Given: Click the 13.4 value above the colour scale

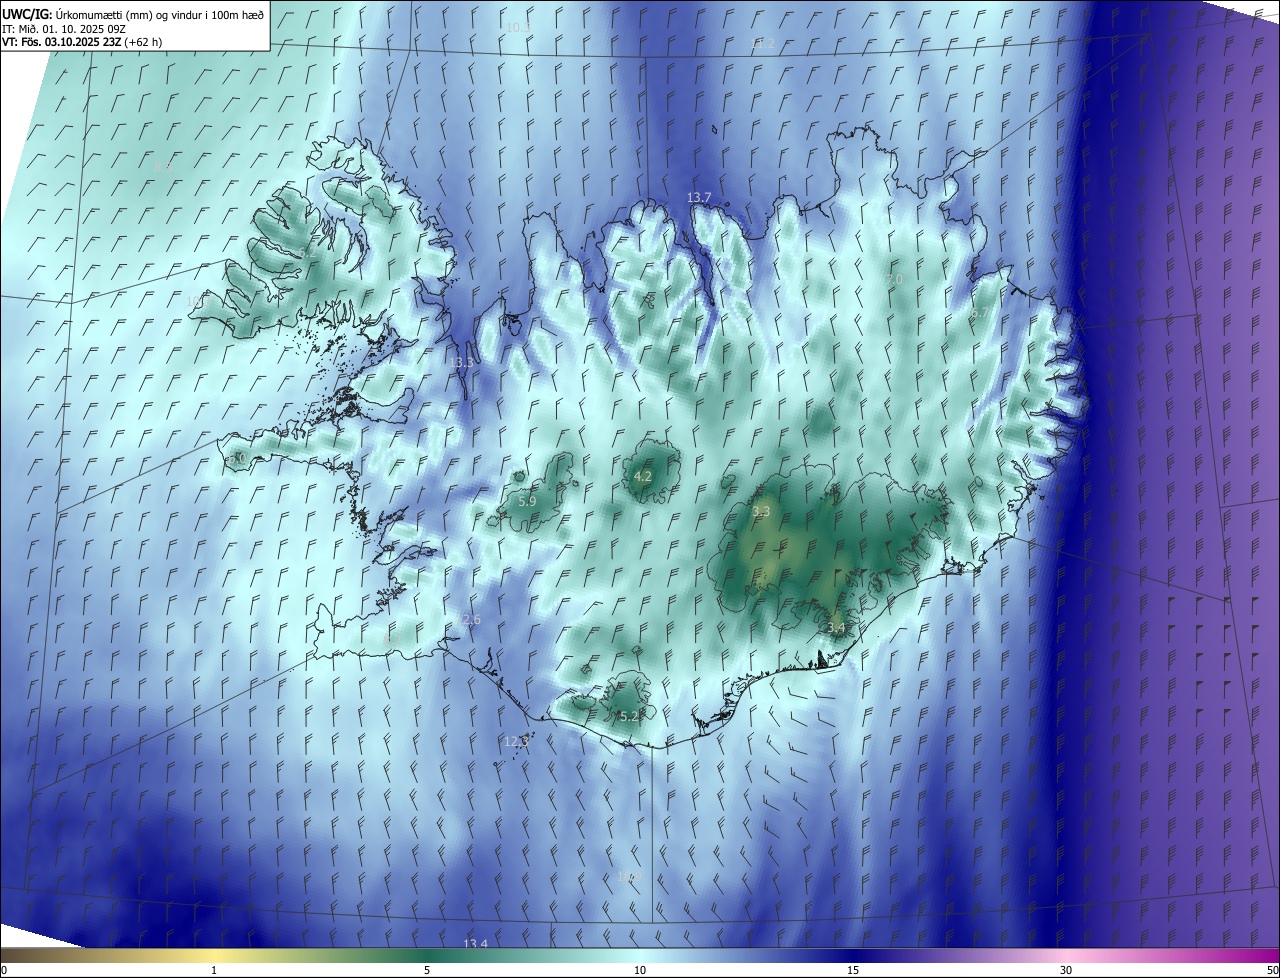Looking at the screenshot, I should pyautogui.click(x=475, y=944).
